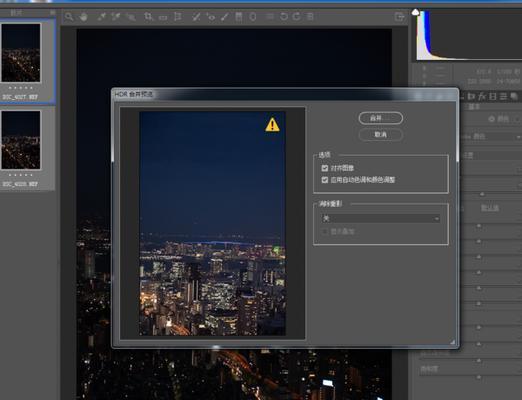This screenshot has height=400, width=522.
Task: Select the DSC_4027 thumbnail in filmstrip
Action: (x=21, y=53)
